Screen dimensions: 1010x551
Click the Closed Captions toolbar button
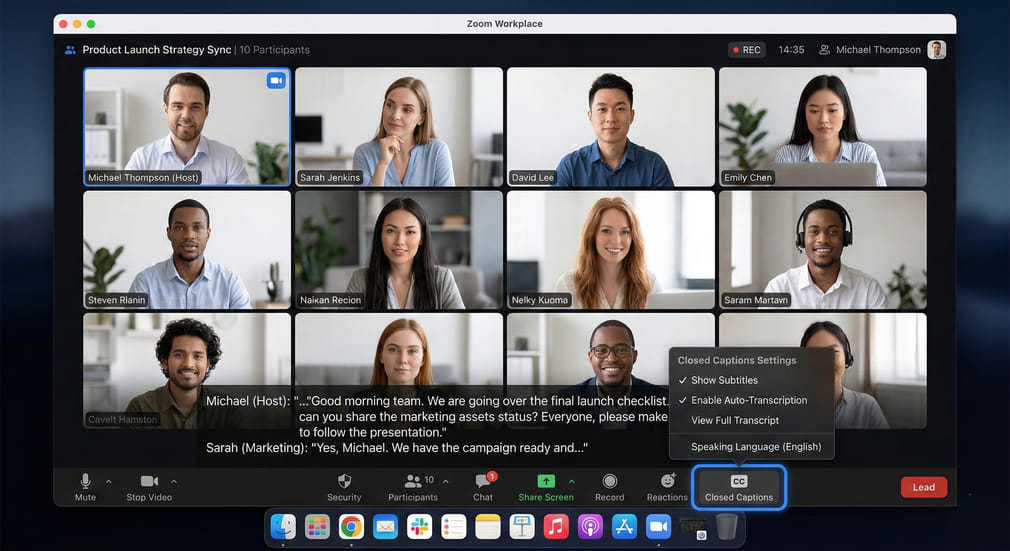click(x=739, y=488)
